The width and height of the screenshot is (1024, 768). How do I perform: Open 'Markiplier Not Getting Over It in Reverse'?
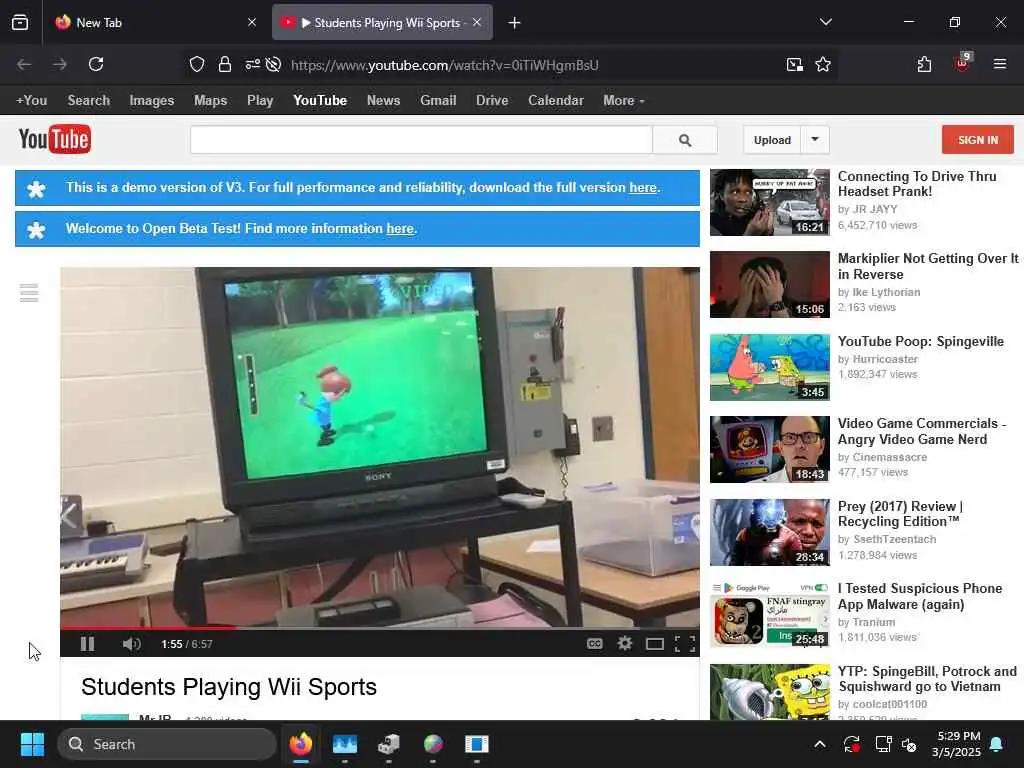[x=928, y=266]
